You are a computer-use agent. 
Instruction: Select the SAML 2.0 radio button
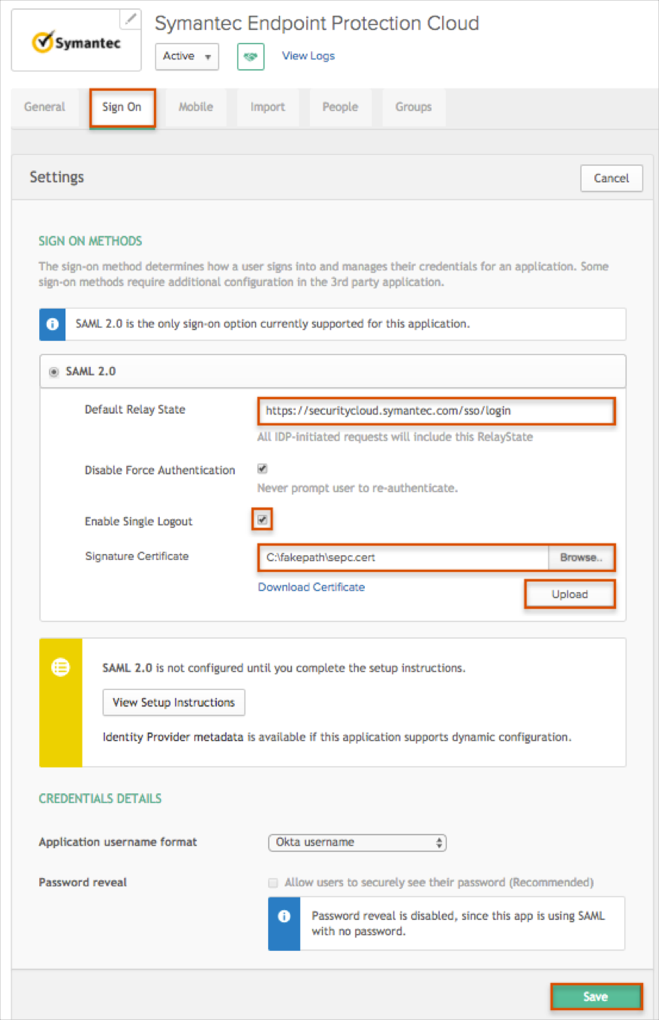click(x=53, y=371)
